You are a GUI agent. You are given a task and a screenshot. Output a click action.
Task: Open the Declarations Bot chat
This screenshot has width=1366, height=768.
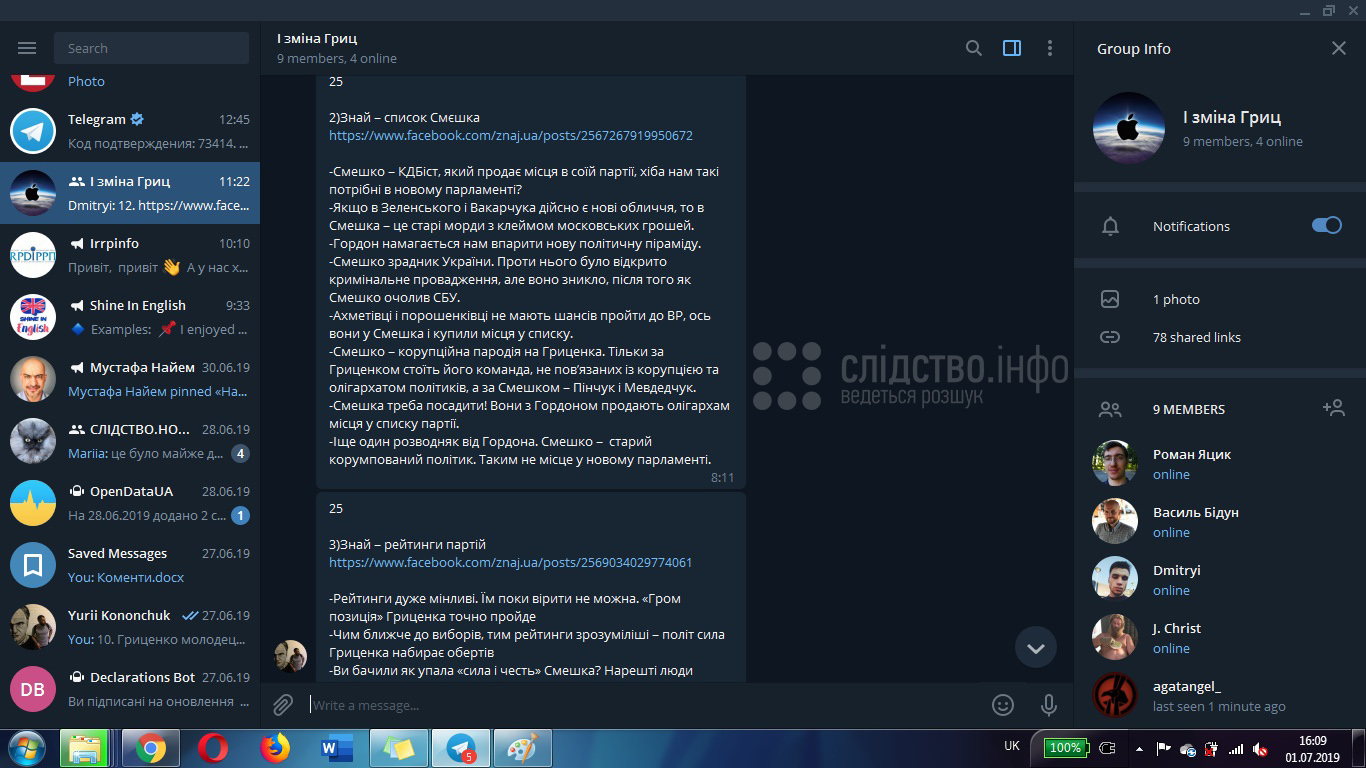point(130,689)
